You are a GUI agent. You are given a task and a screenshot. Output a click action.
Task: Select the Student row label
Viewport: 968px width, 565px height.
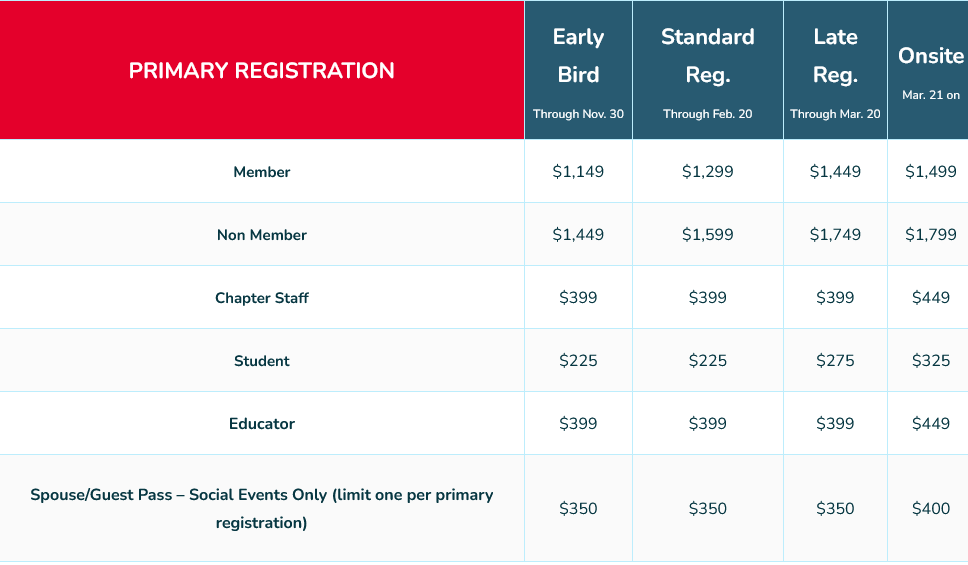pos(262,361)
